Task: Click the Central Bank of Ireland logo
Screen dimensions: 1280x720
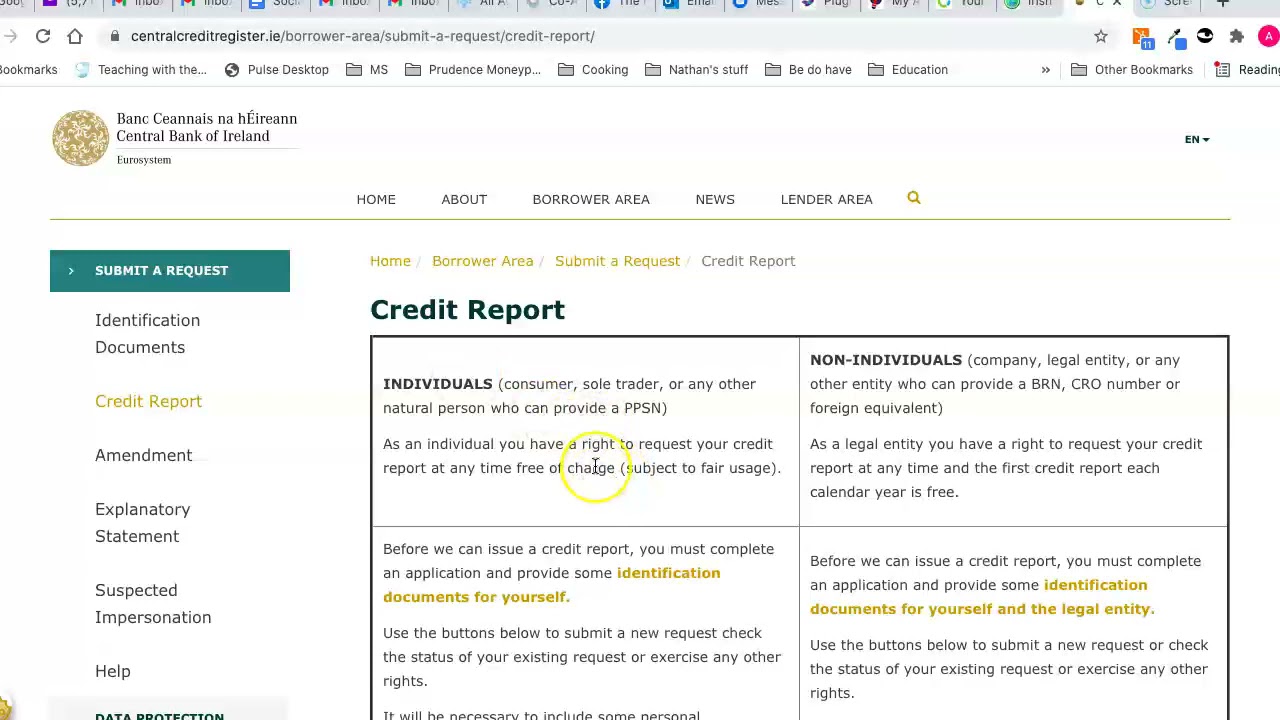Action: pyautogui.click(x=175, y=138)
